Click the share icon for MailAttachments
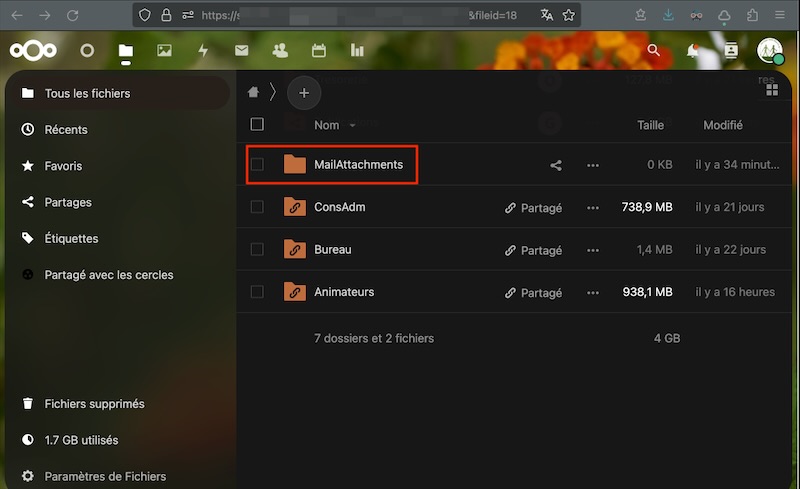This screenshot has height=489, width=800. point(556,165)
